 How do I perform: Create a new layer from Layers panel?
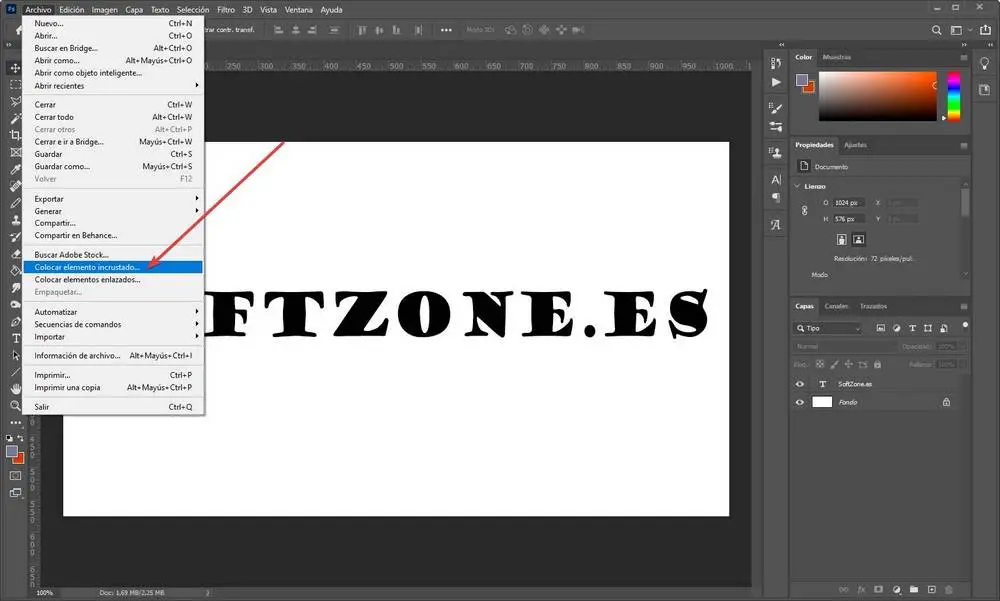pos(931,590)
